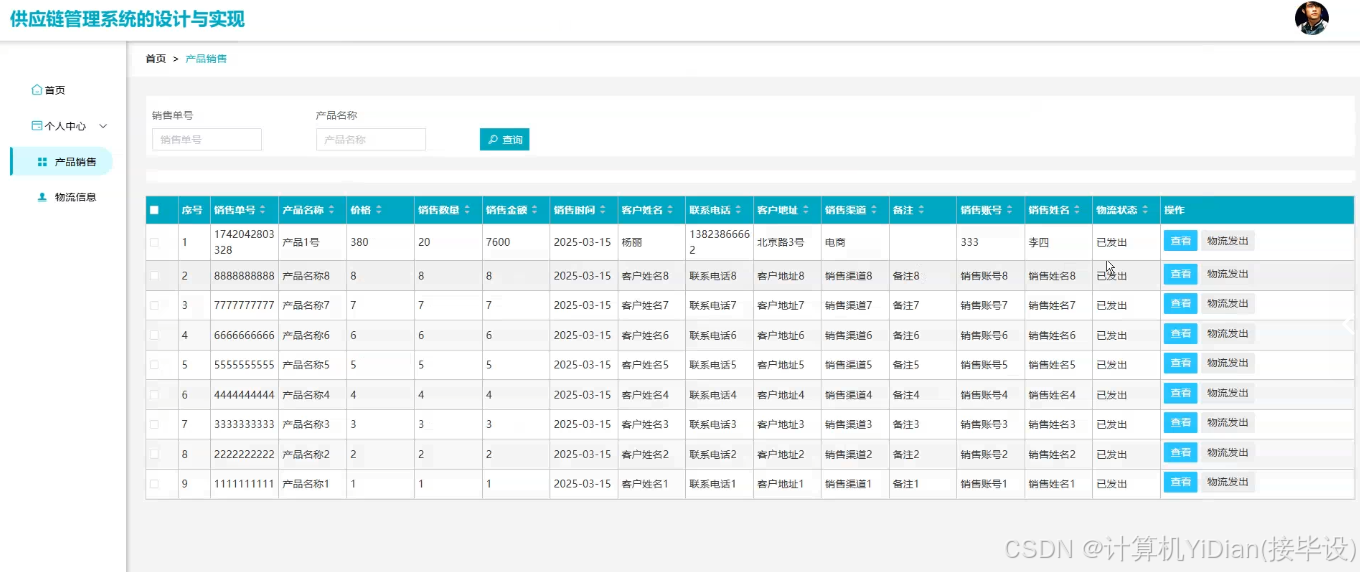
Task: Sort by 客户姓名 column sort arrows
Action: [671, 210]
